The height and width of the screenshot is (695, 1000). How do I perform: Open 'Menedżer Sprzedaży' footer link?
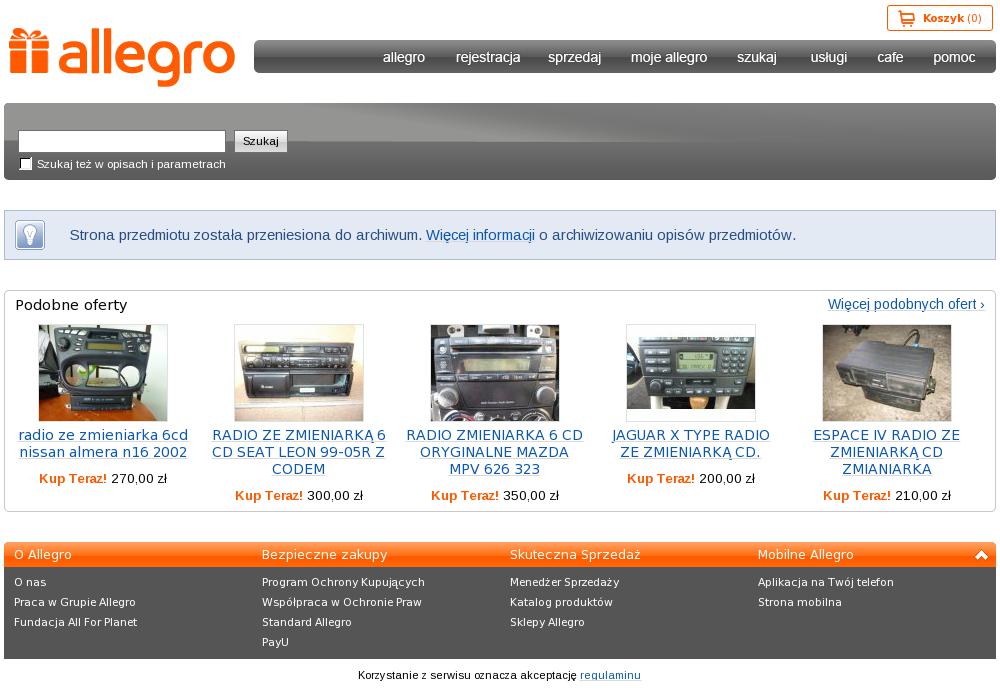(x=564, y=582)
